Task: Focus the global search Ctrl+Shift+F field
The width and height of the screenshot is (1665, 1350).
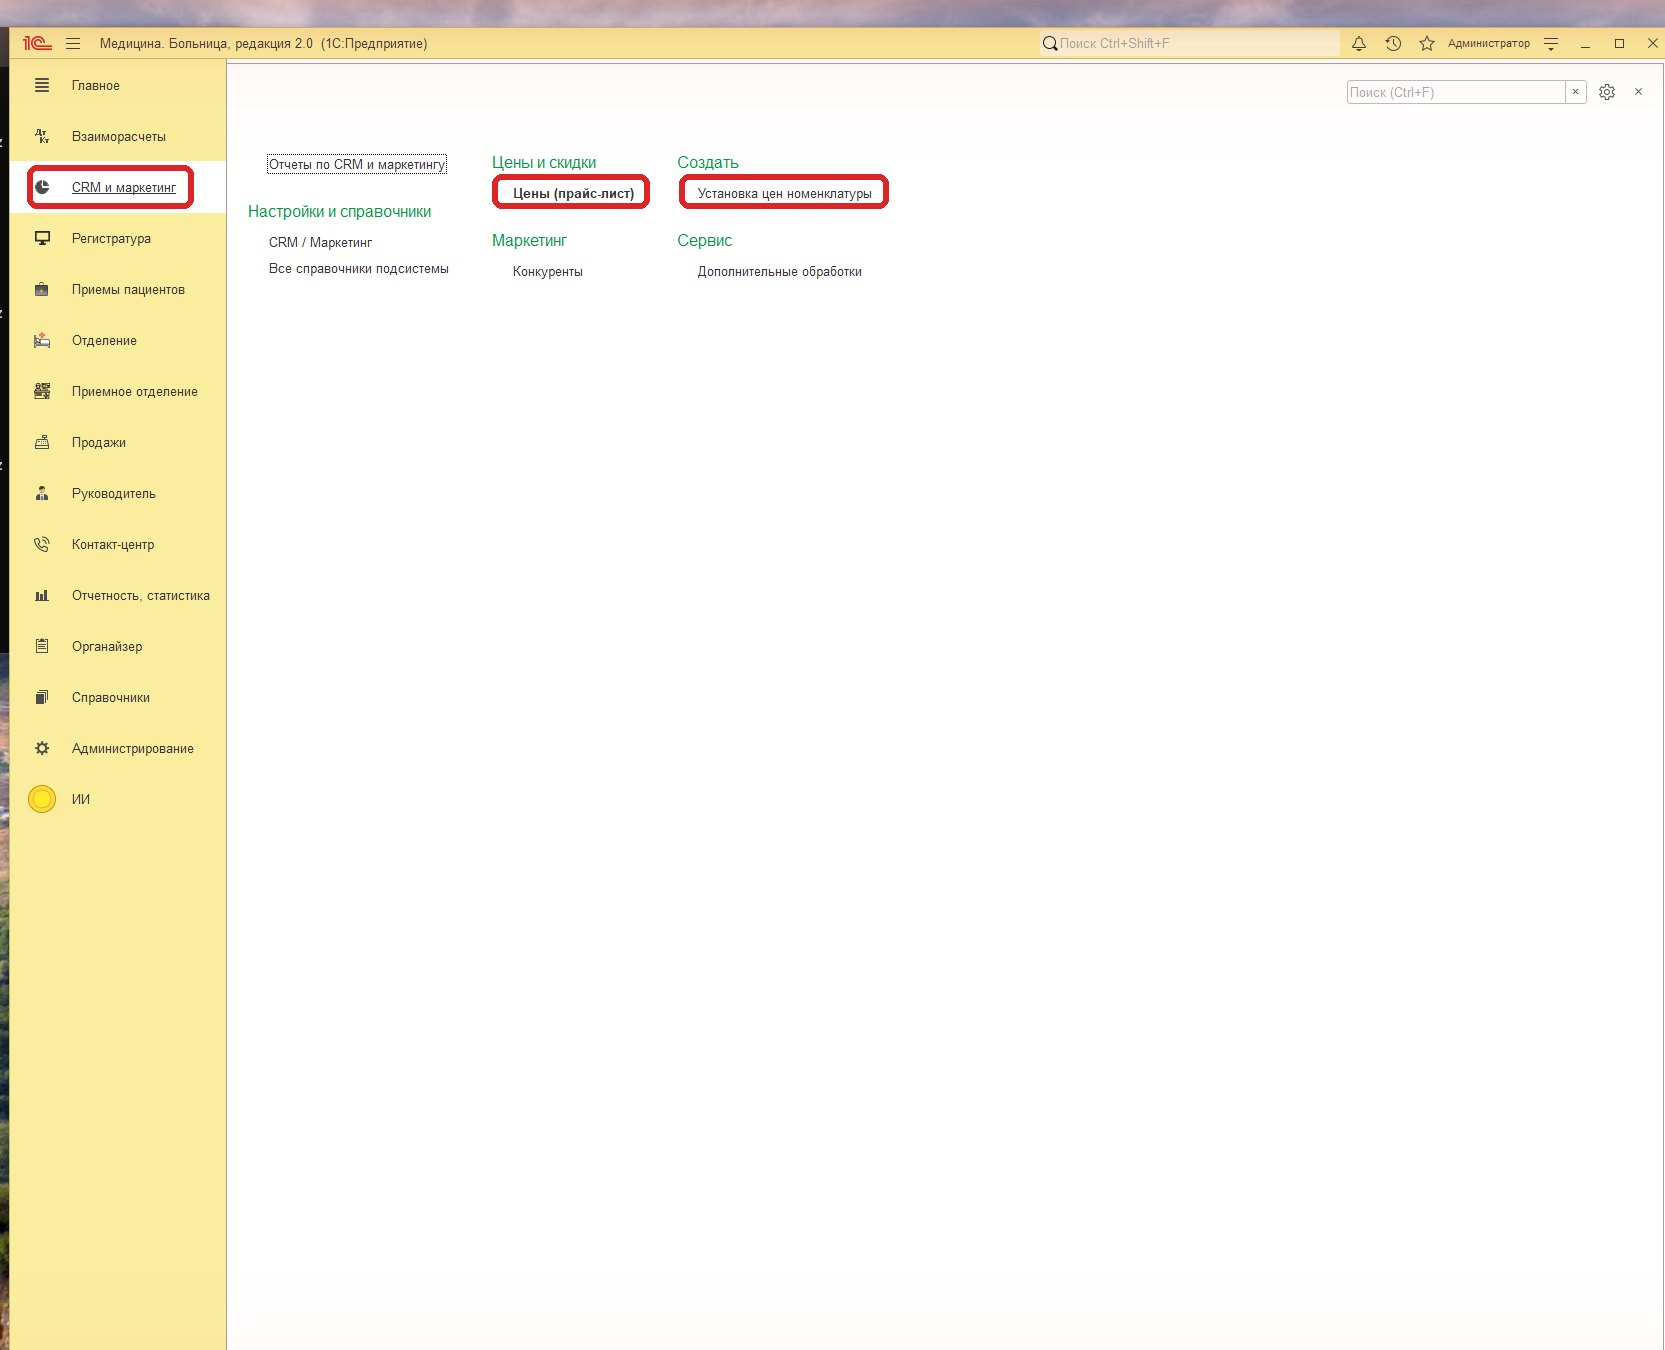Action: click(1190, 43)
